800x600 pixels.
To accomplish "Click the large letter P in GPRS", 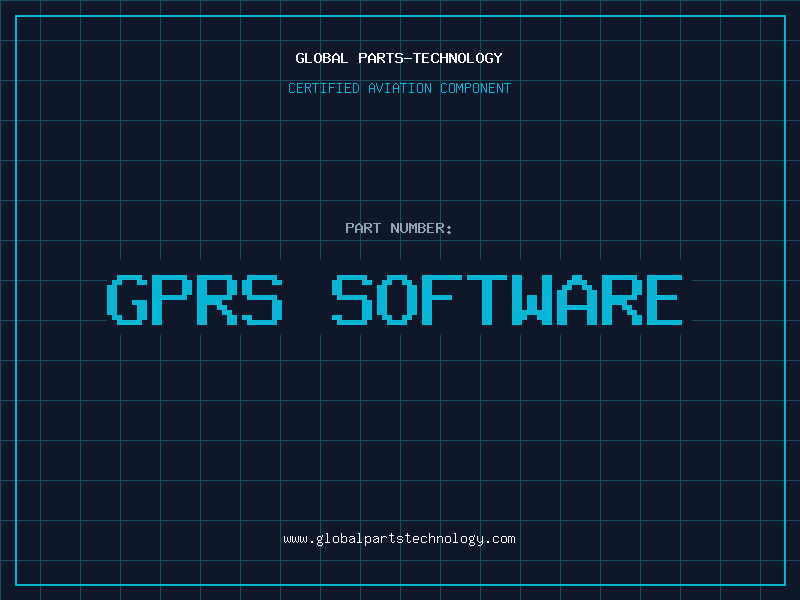I will click(x=172, y=299).
